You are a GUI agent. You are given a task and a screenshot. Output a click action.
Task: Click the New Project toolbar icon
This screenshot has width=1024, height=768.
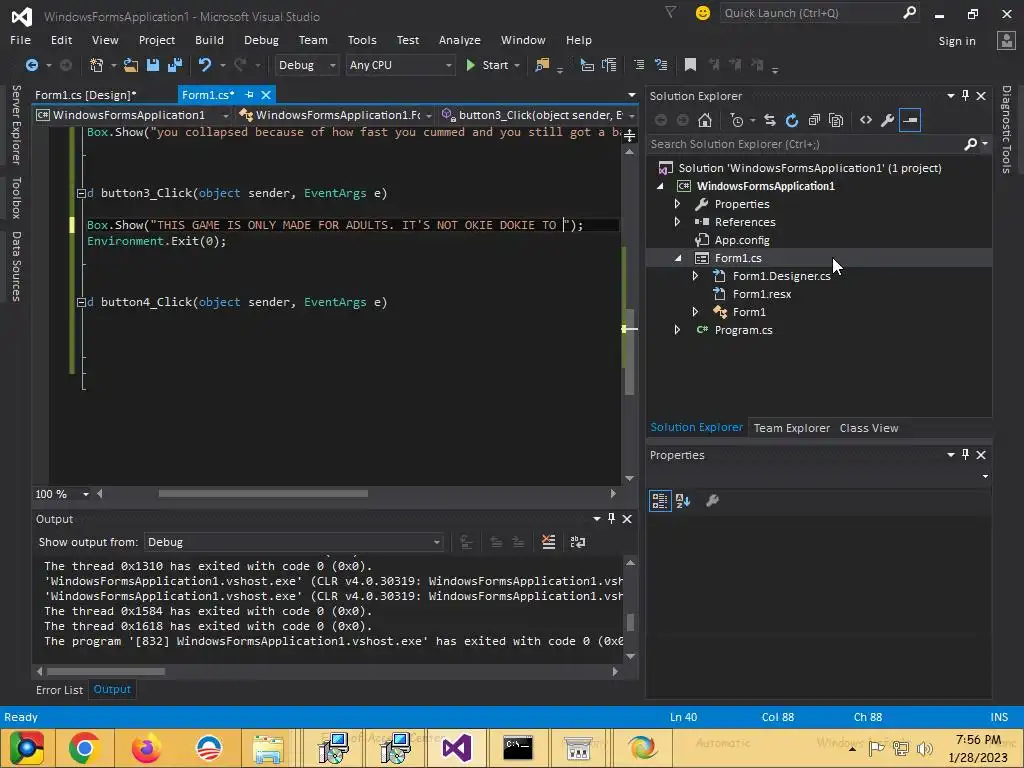[96, 65]
